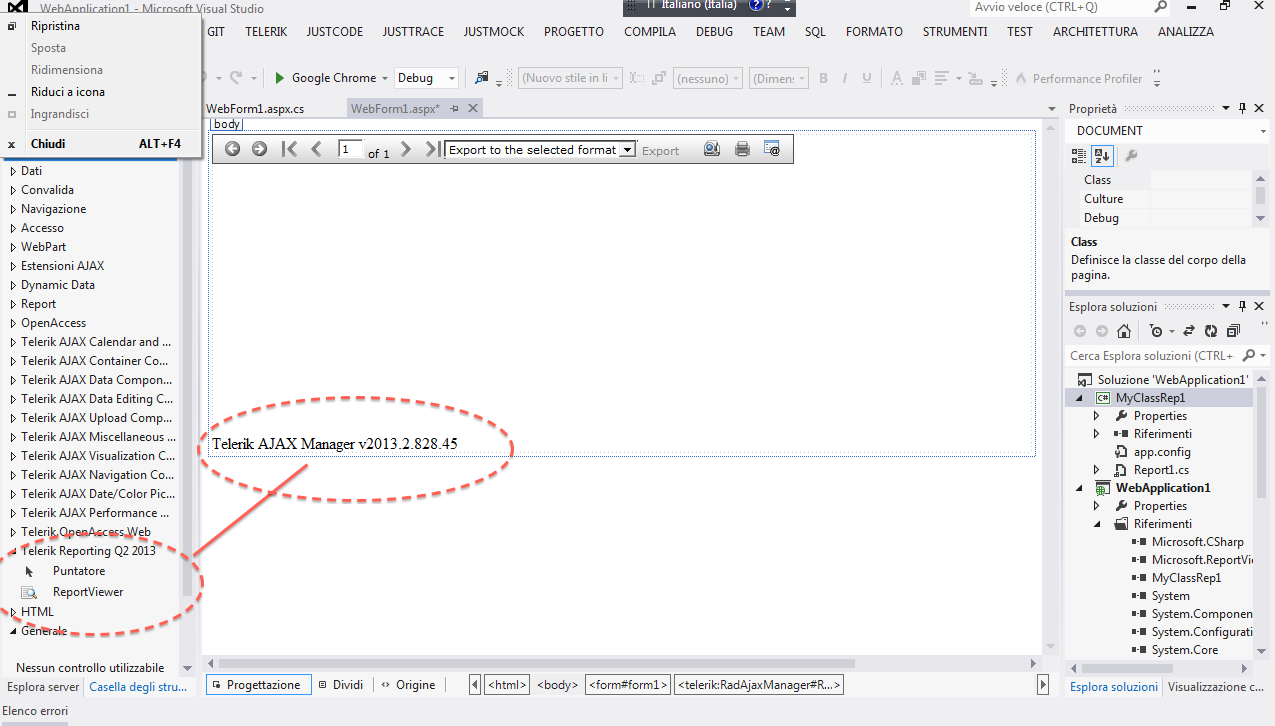This screenshot has height=726, width=1275.
Task: Click the Categorized view icon in Proprietà
Action: coord(1079,155)
